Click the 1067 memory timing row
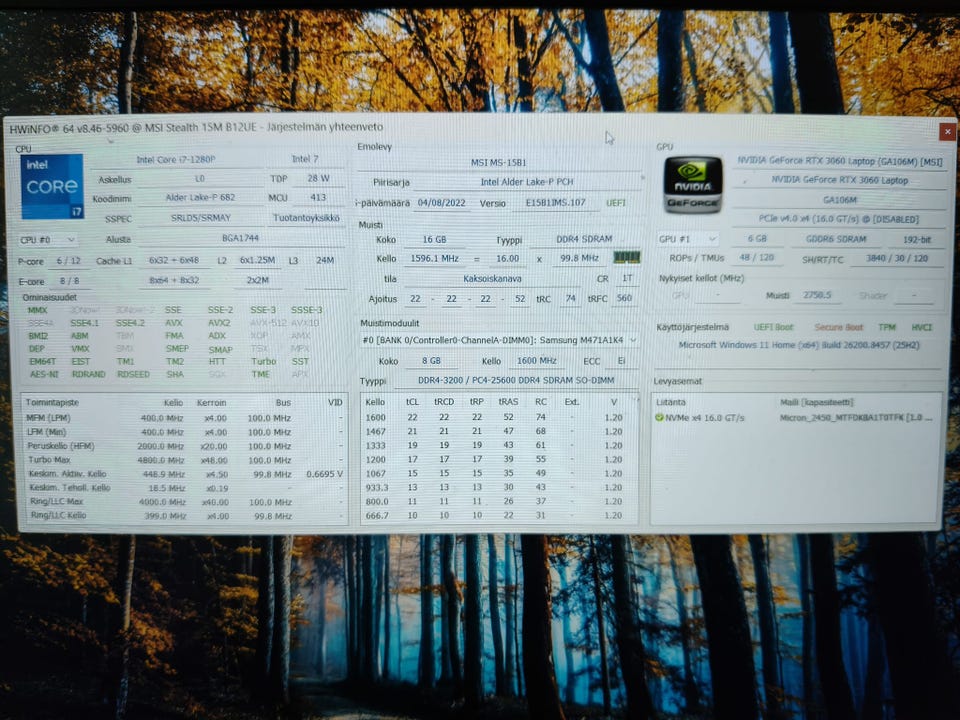The image size is (960, 720). click(497, 473)
